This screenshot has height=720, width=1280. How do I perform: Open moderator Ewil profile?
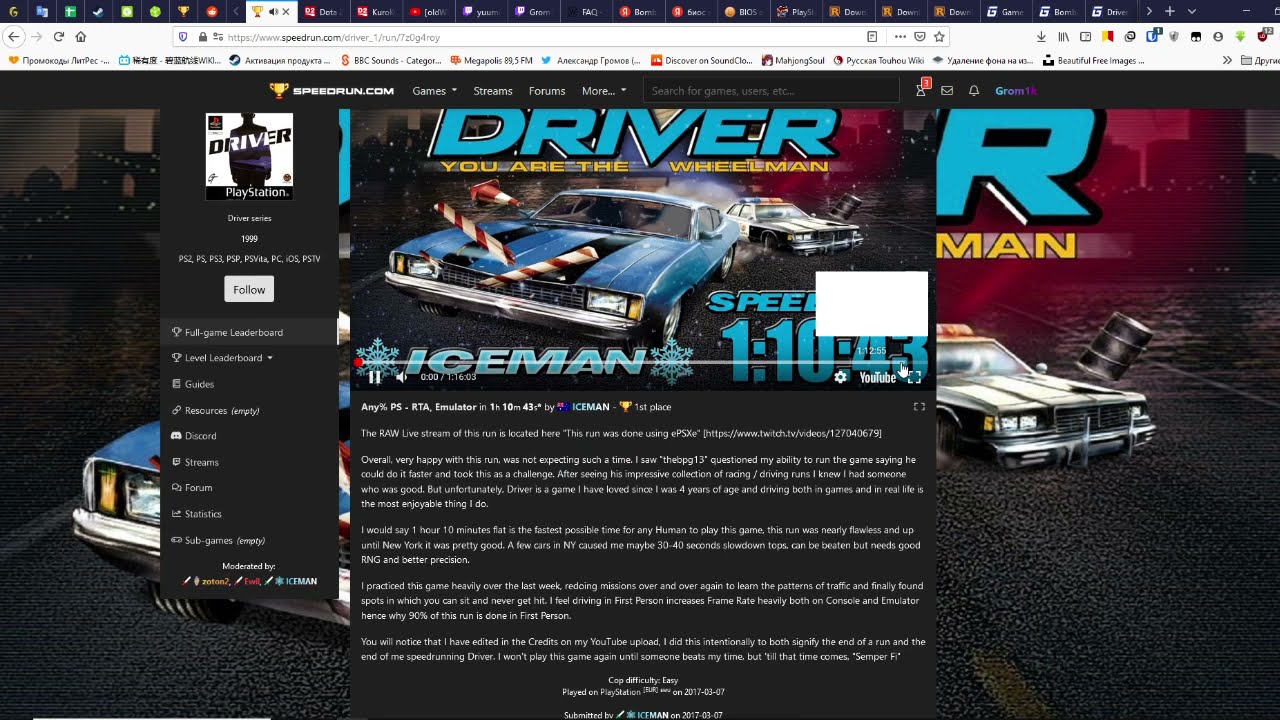(x=252, y=581)
